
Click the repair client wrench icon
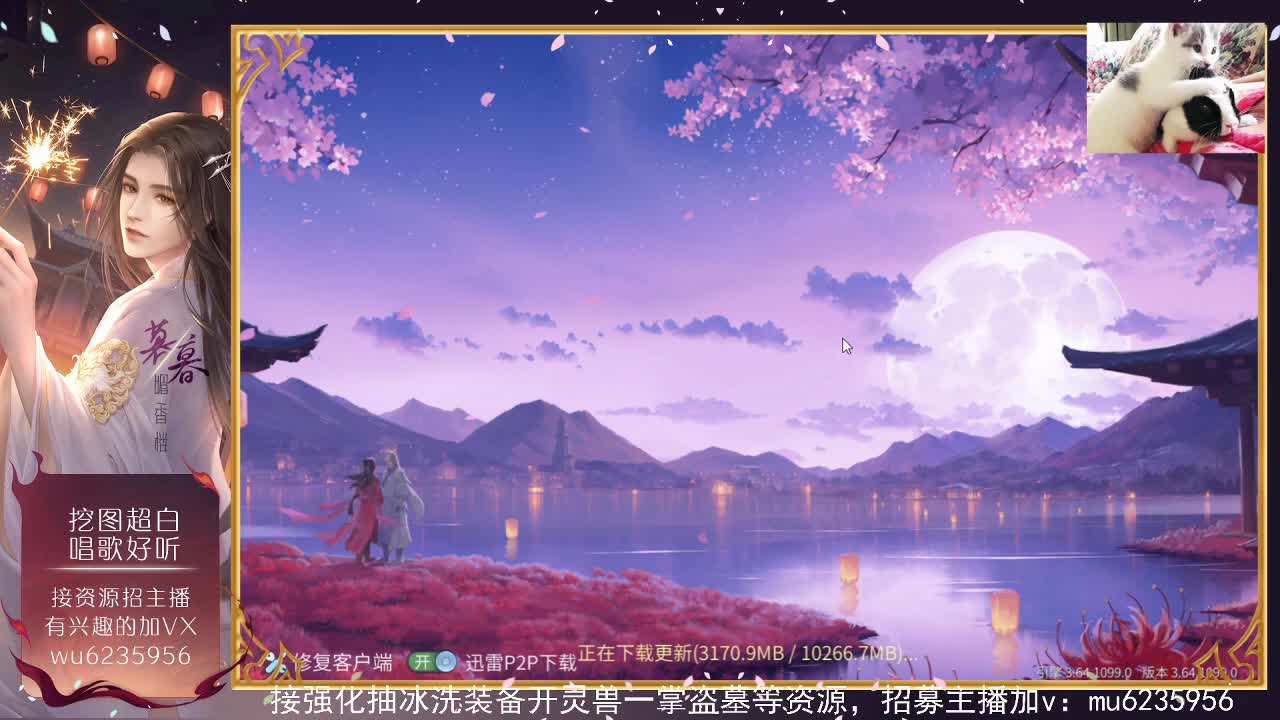276,662
